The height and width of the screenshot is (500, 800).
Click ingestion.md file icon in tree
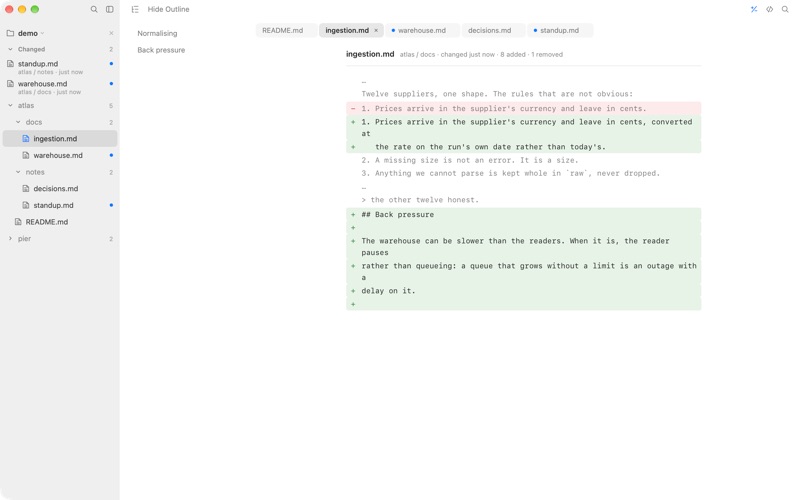(26, 139)
